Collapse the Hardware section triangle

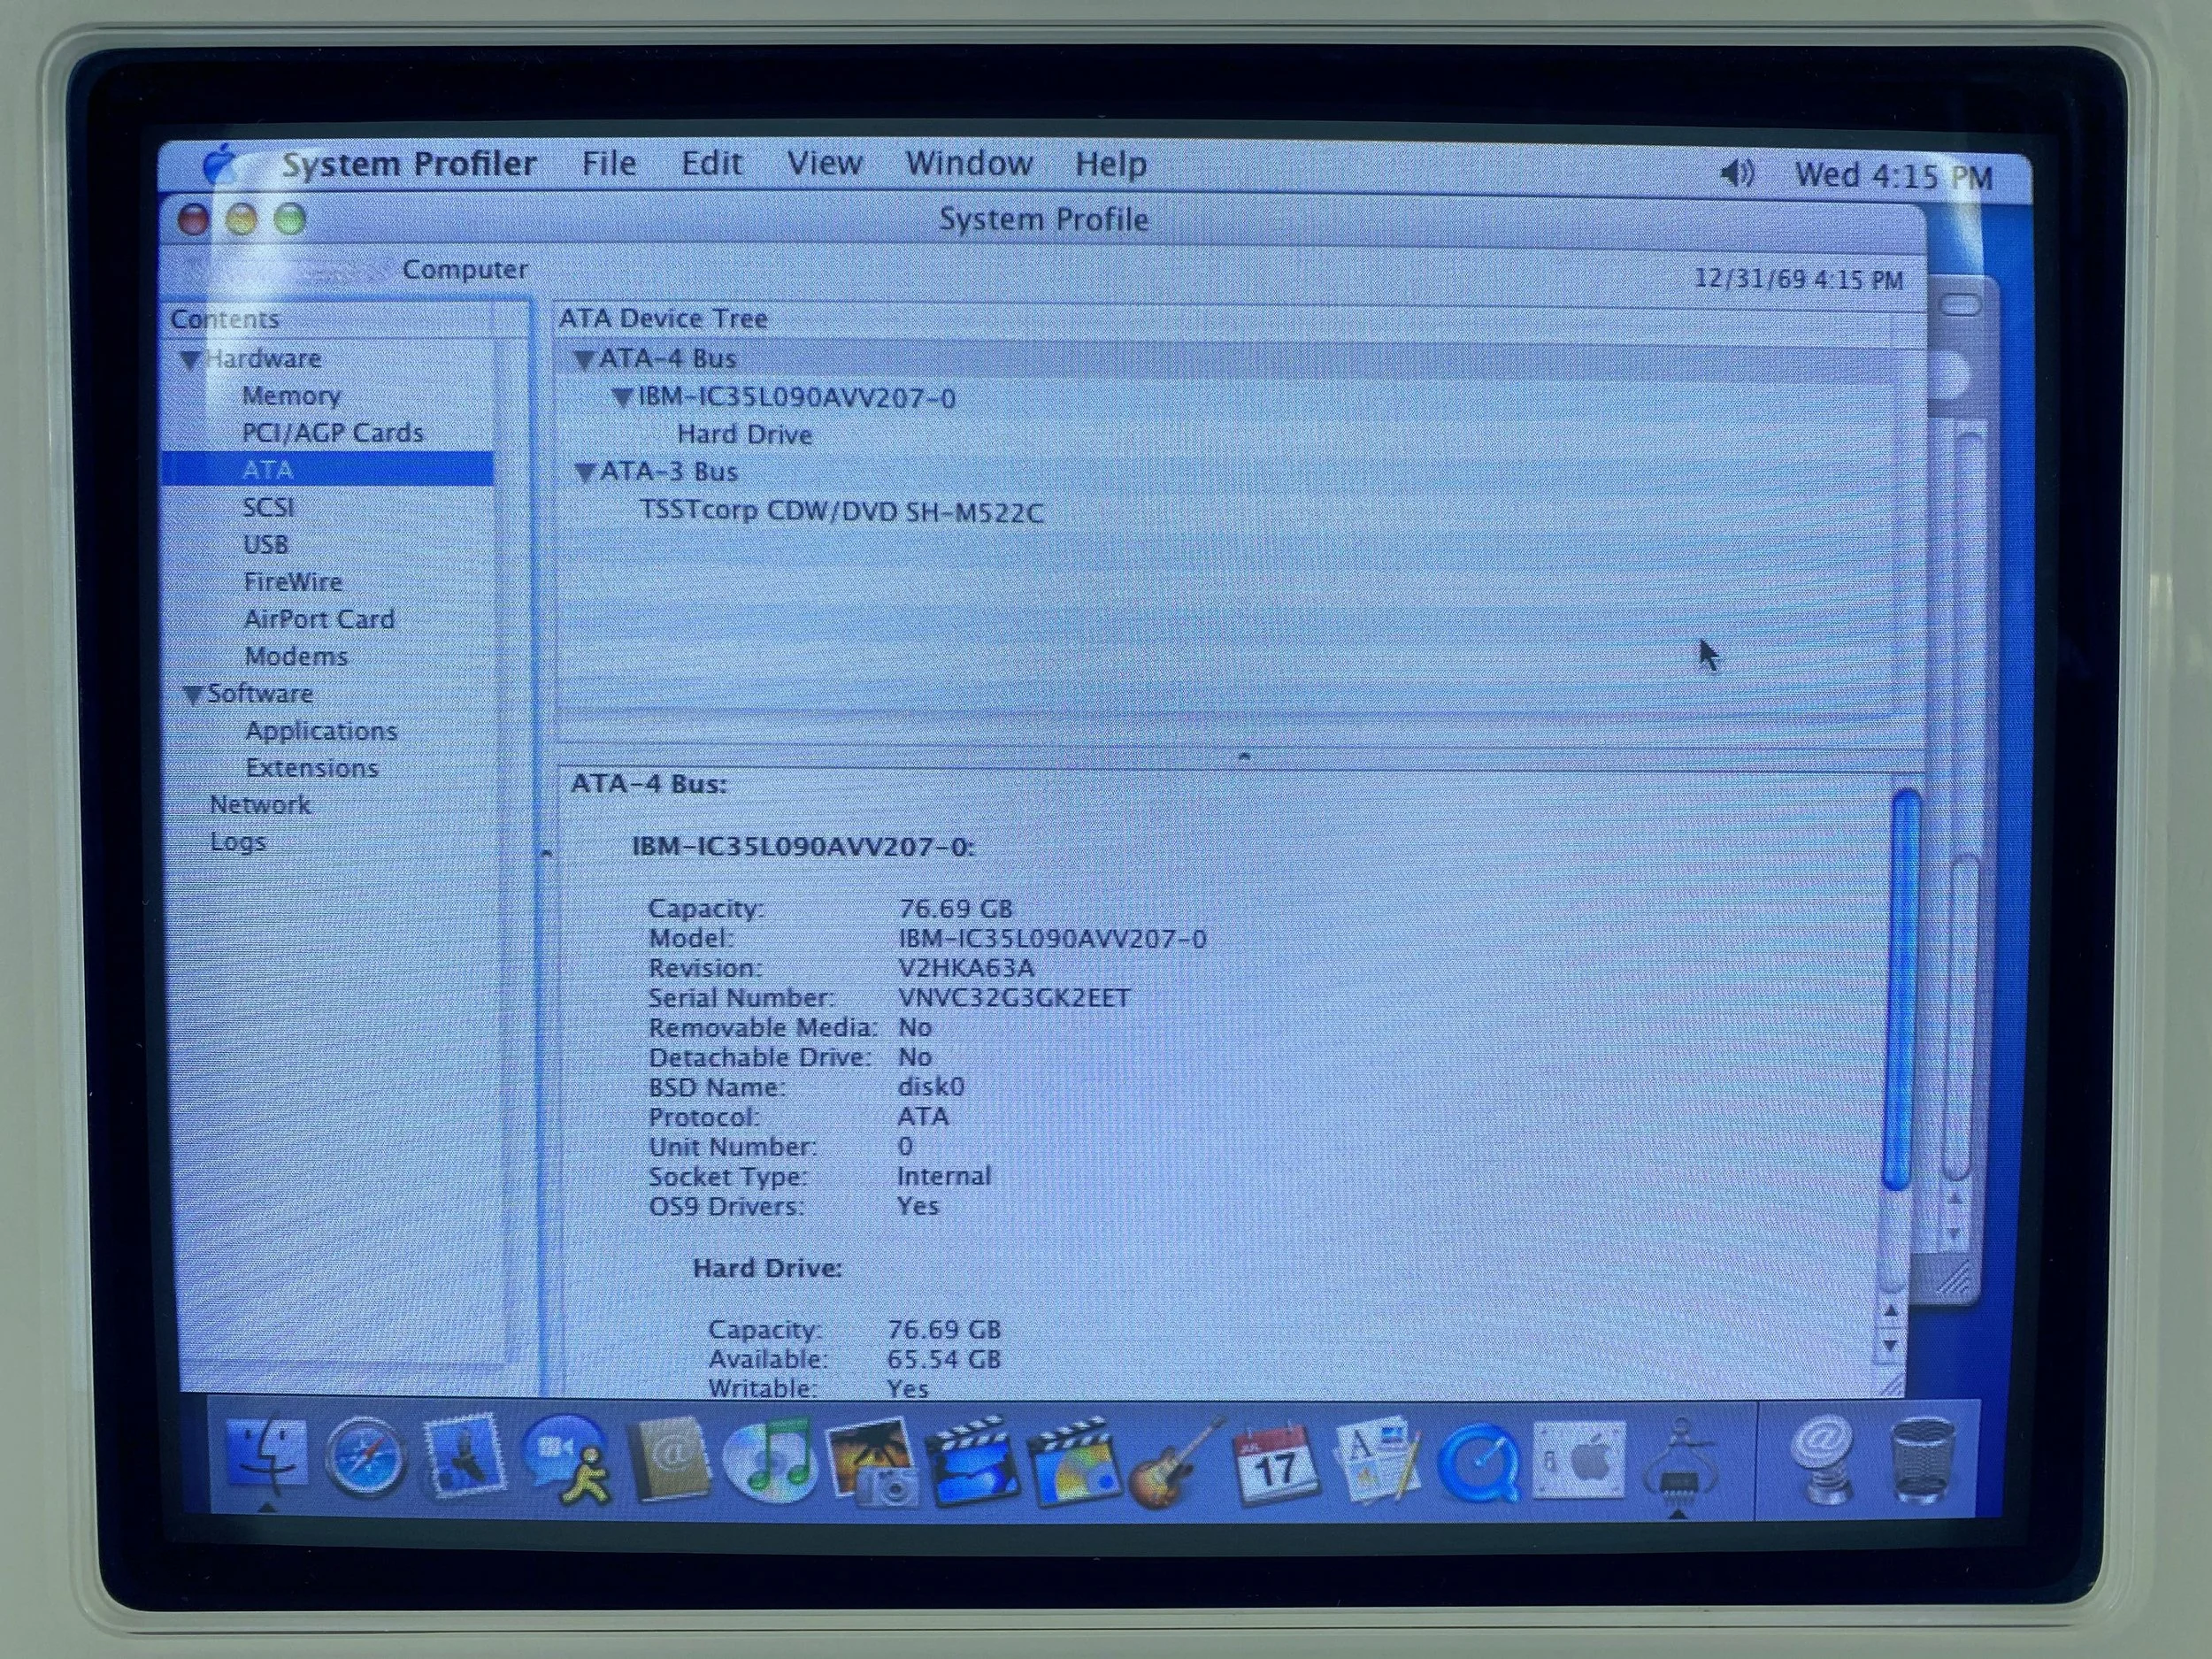coord(189,360)
